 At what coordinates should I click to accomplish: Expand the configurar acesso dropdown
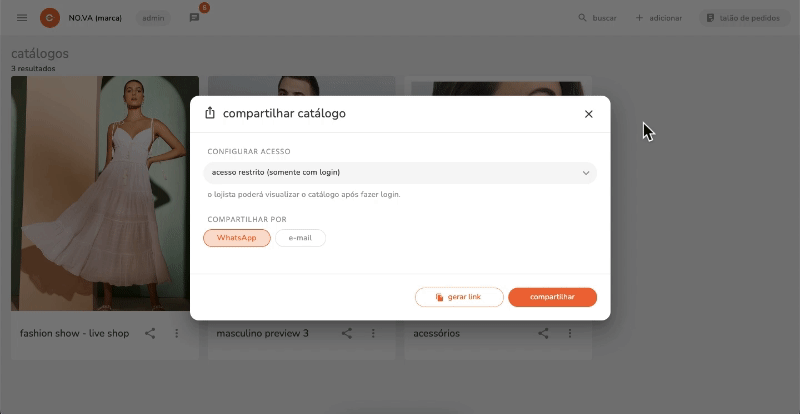[400, 173]
